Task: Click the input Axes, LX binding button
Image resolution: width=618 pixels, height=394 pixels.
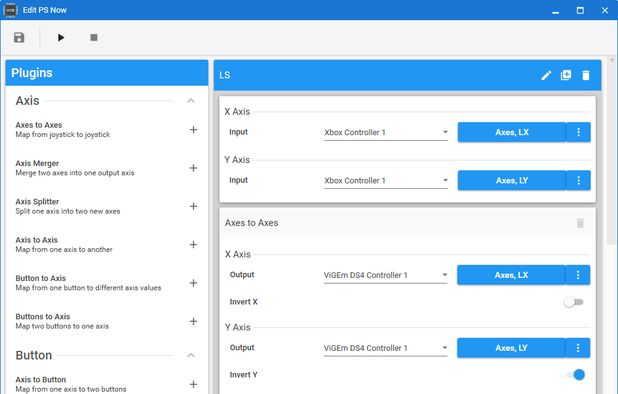Action: tap(512, 132)
